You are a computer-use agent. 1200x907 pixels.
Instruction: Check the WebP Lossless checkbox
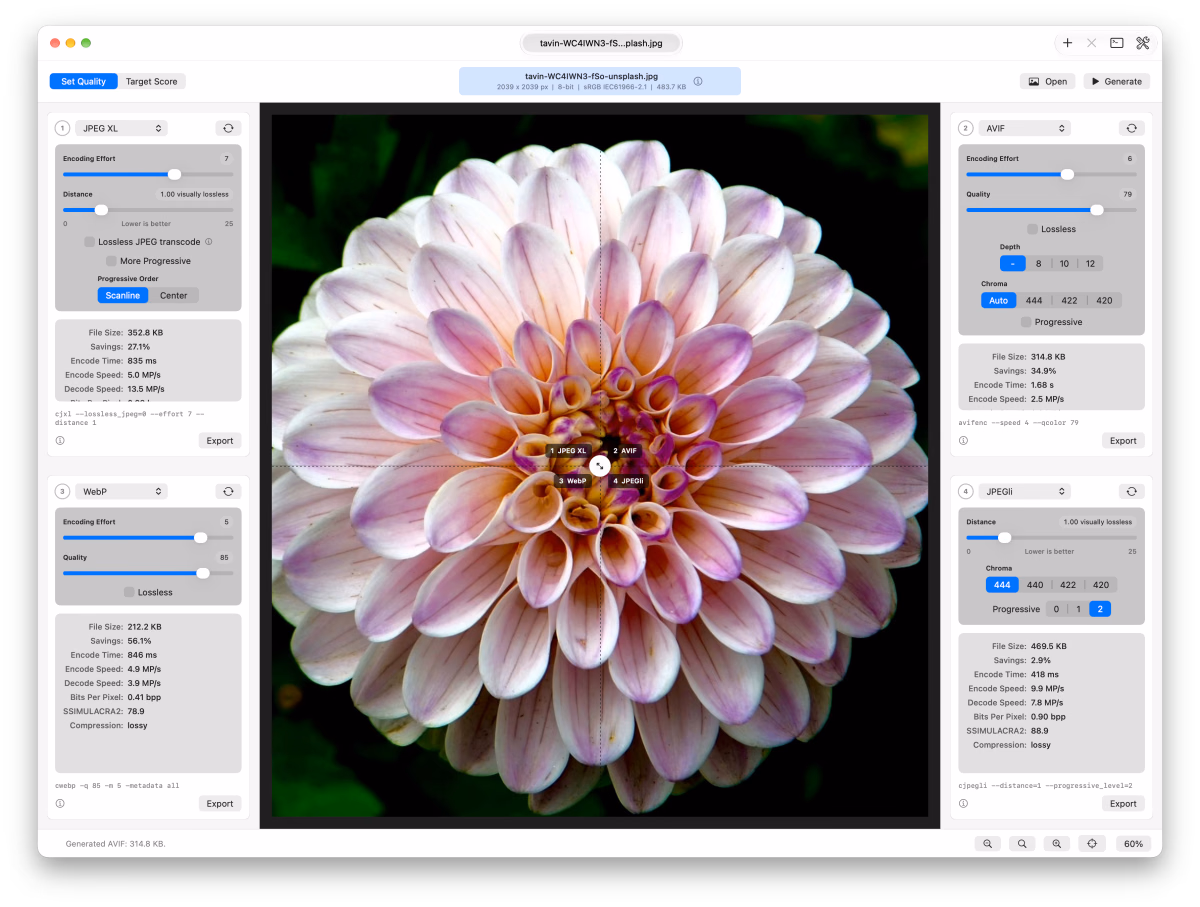129,592
